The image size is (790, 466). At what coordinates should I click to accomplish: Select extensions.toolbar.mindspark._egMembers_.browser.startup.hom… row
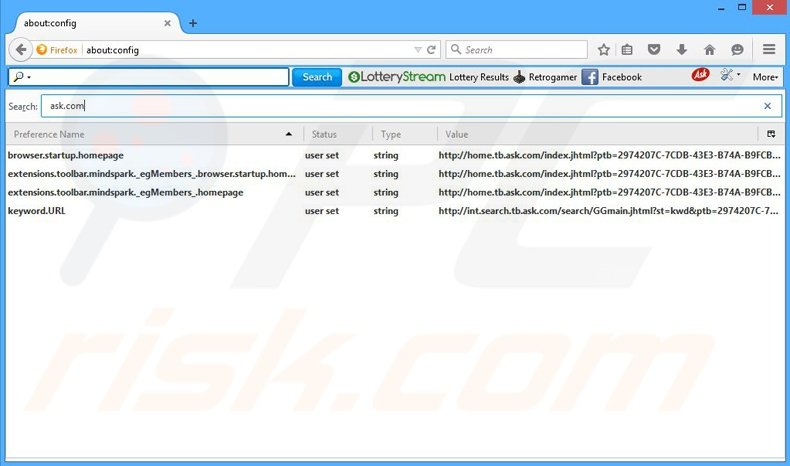pos(394,174)
